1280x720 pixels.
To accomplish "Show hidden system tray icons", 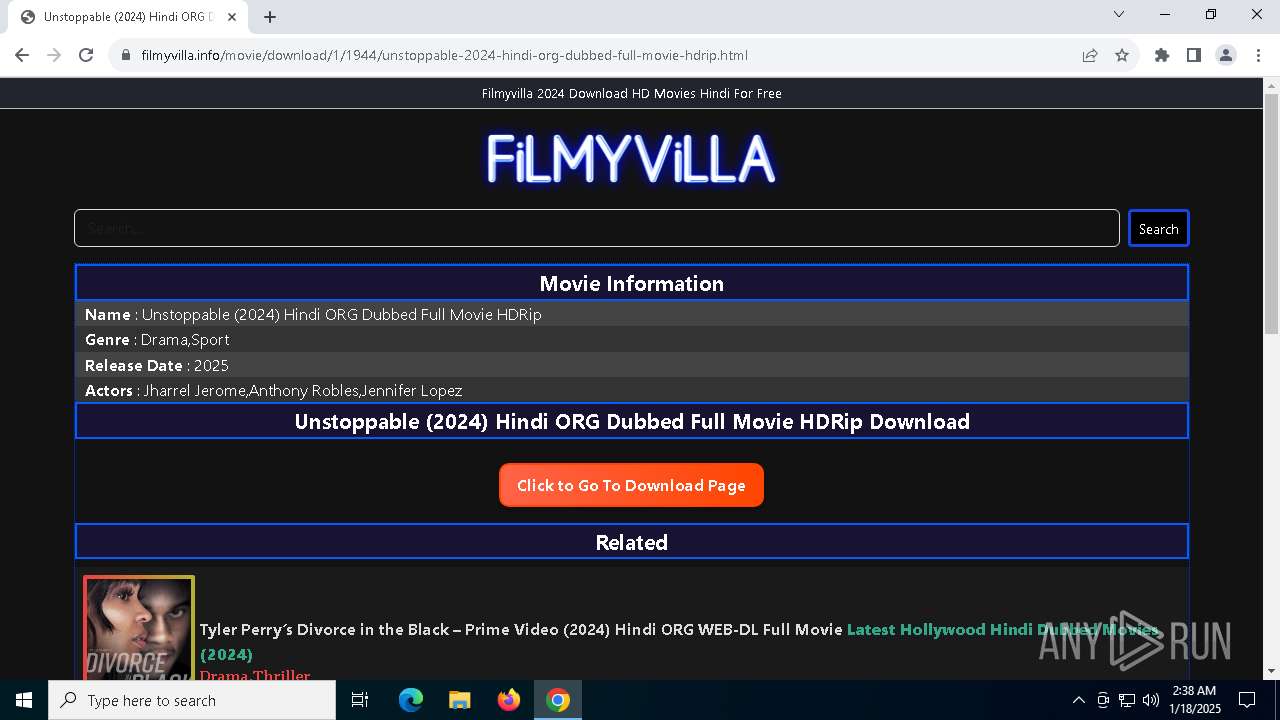I will 1078,700.
